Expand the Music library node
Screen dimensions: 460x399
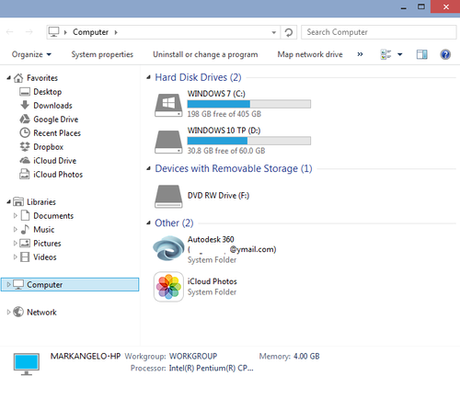15,229
